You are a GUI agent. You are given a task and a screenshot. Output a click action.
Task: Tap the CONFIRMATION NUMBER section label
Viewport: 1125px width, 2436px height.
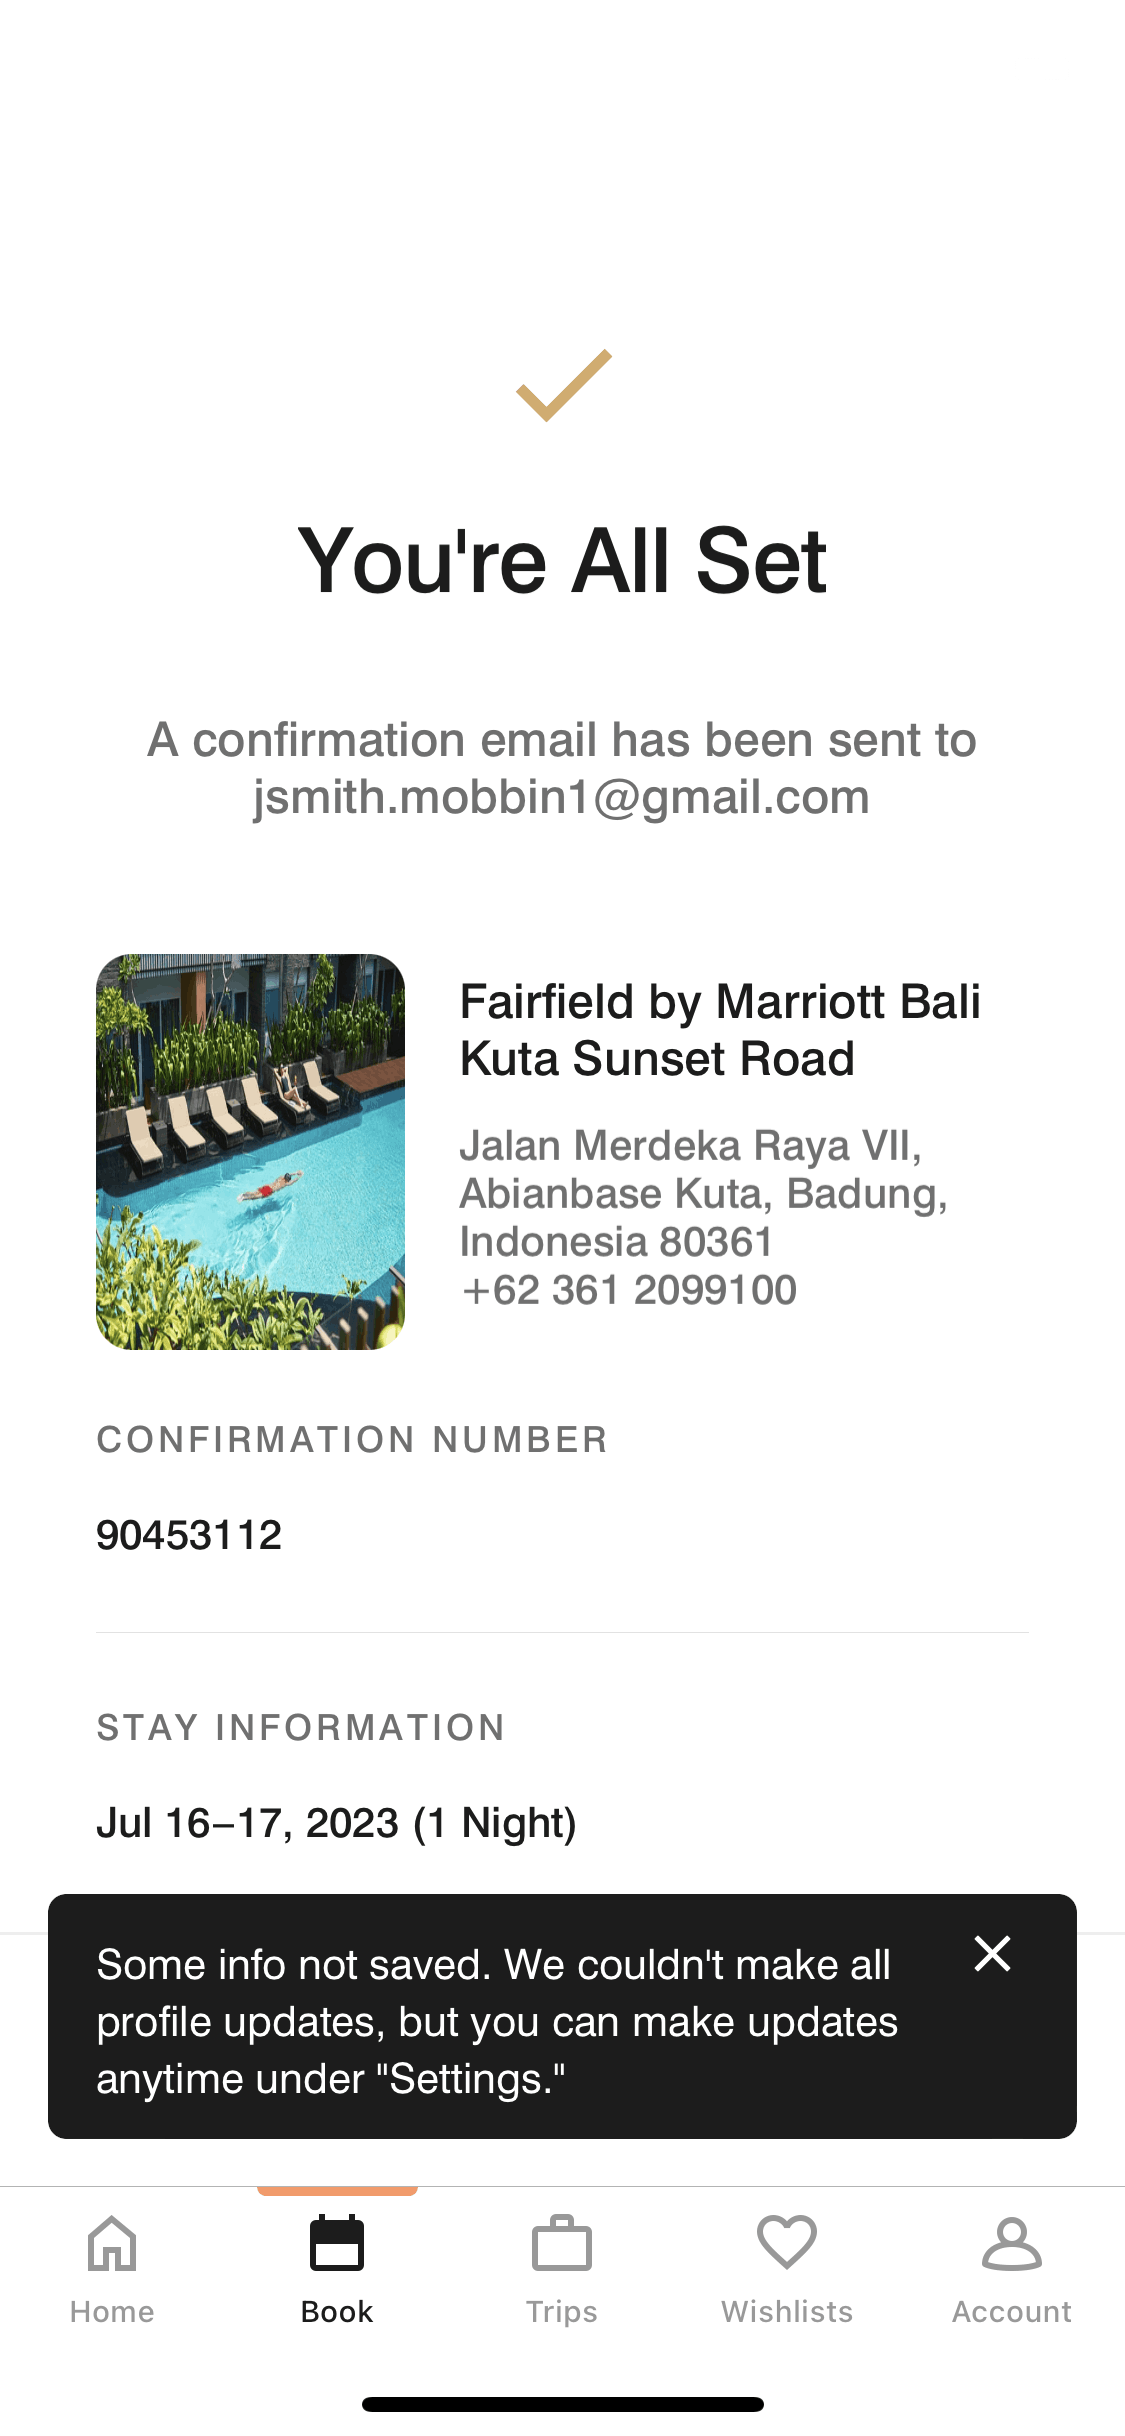coord(352,1440)
